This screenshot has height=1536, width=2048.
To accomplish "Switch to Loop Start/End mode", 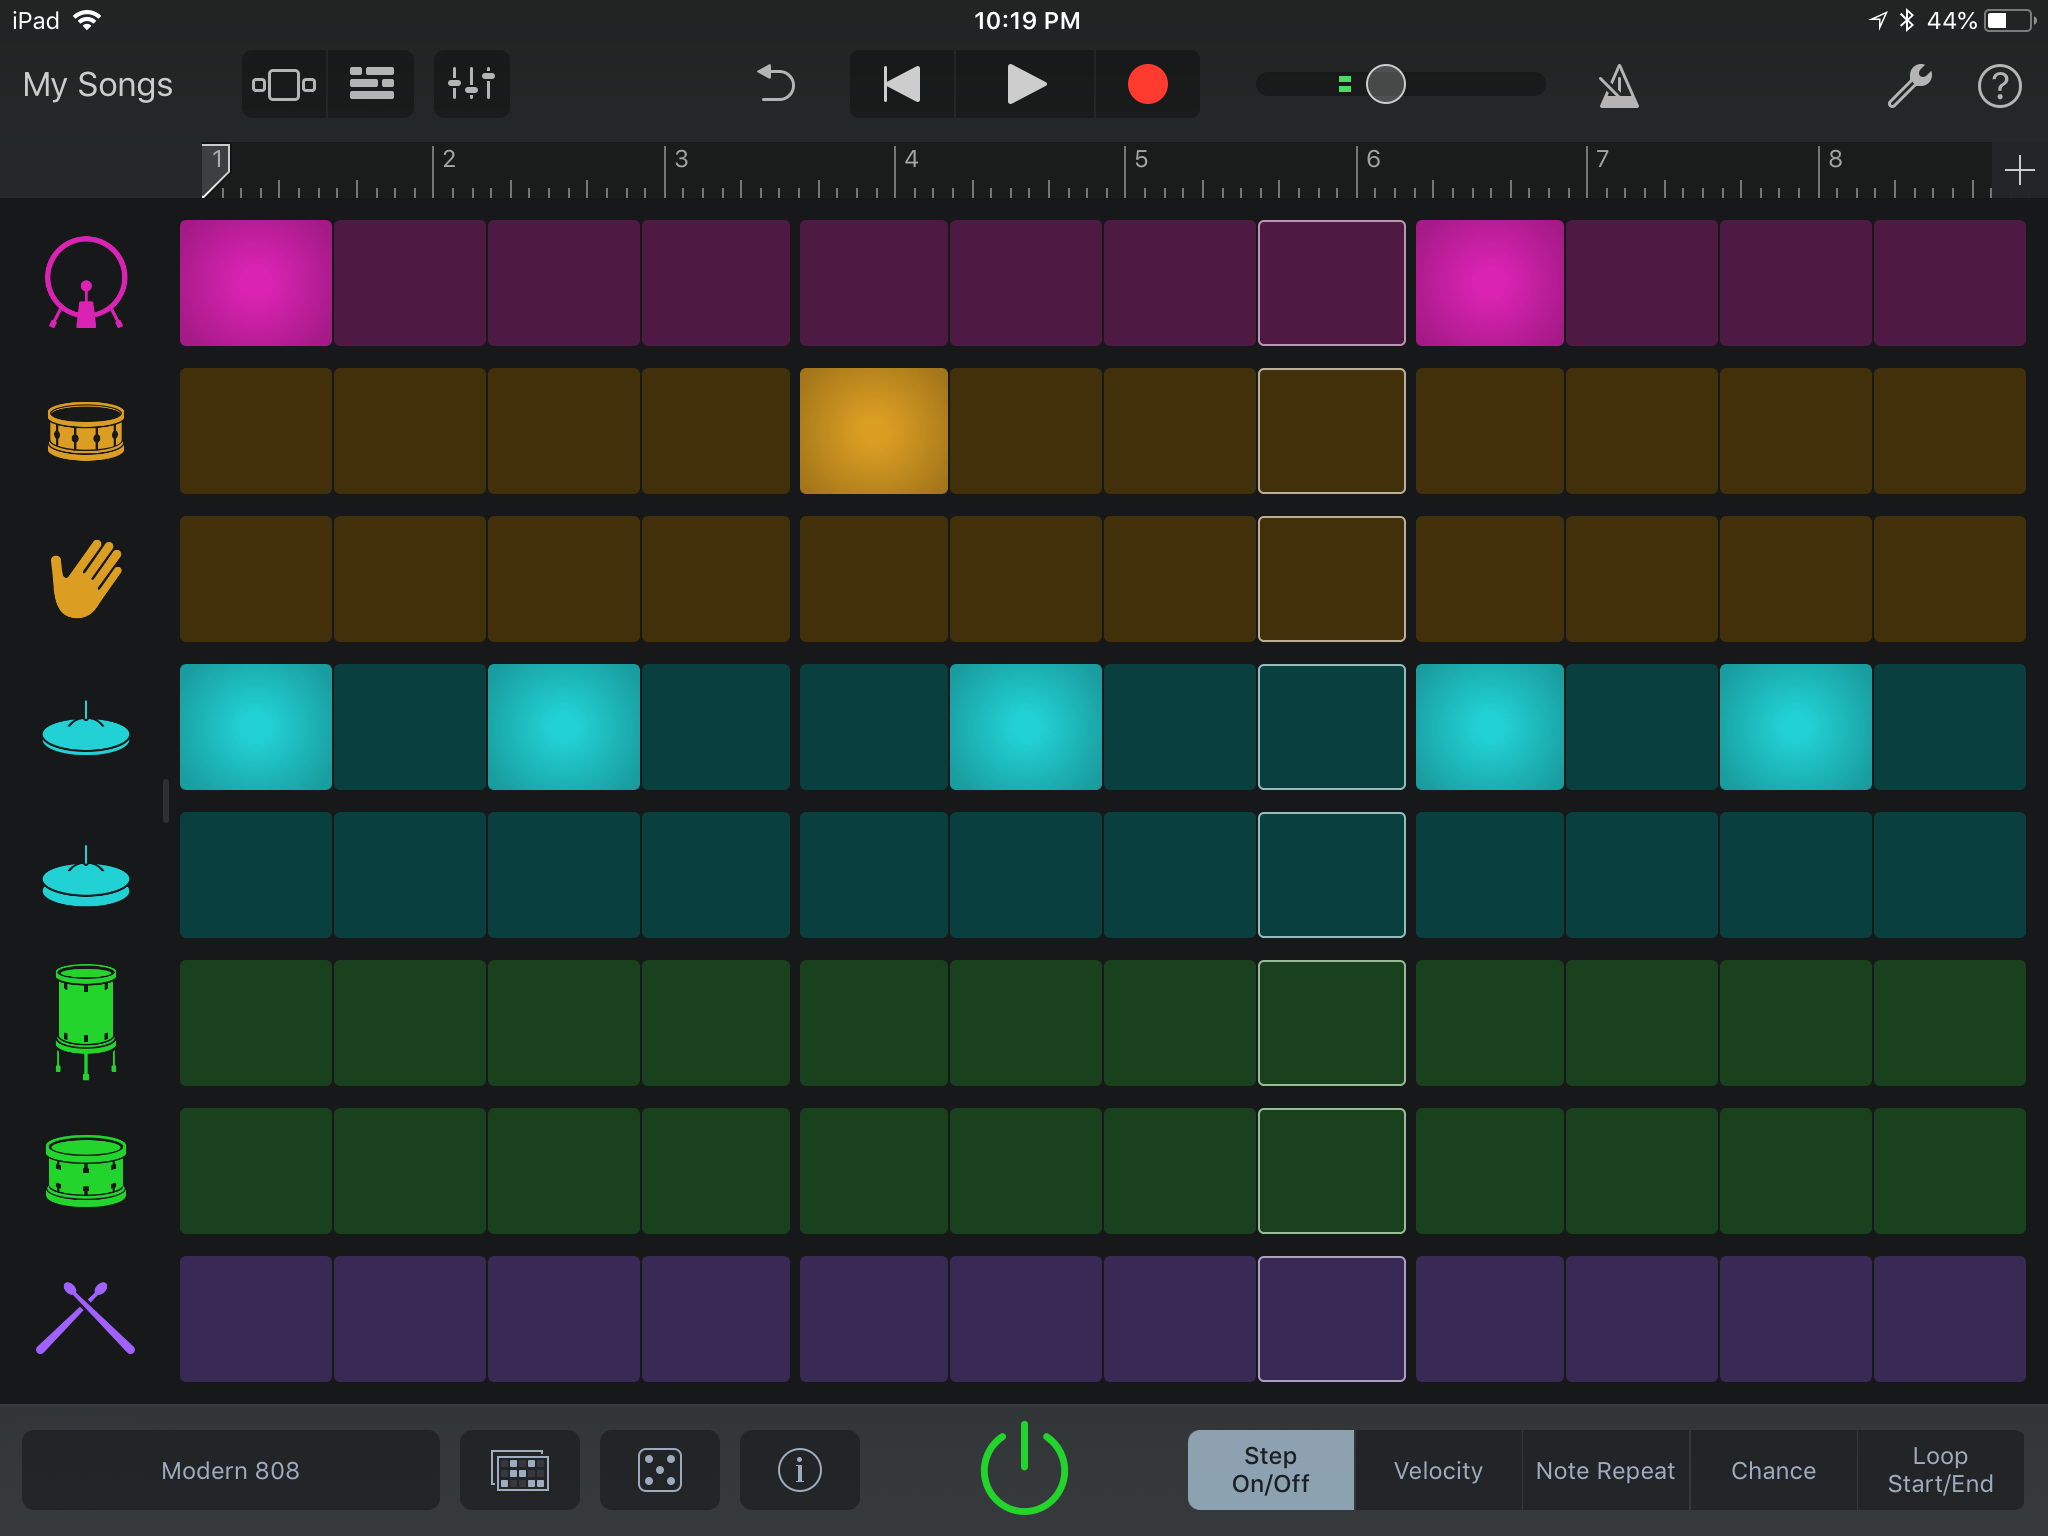I will 1941,1470.
